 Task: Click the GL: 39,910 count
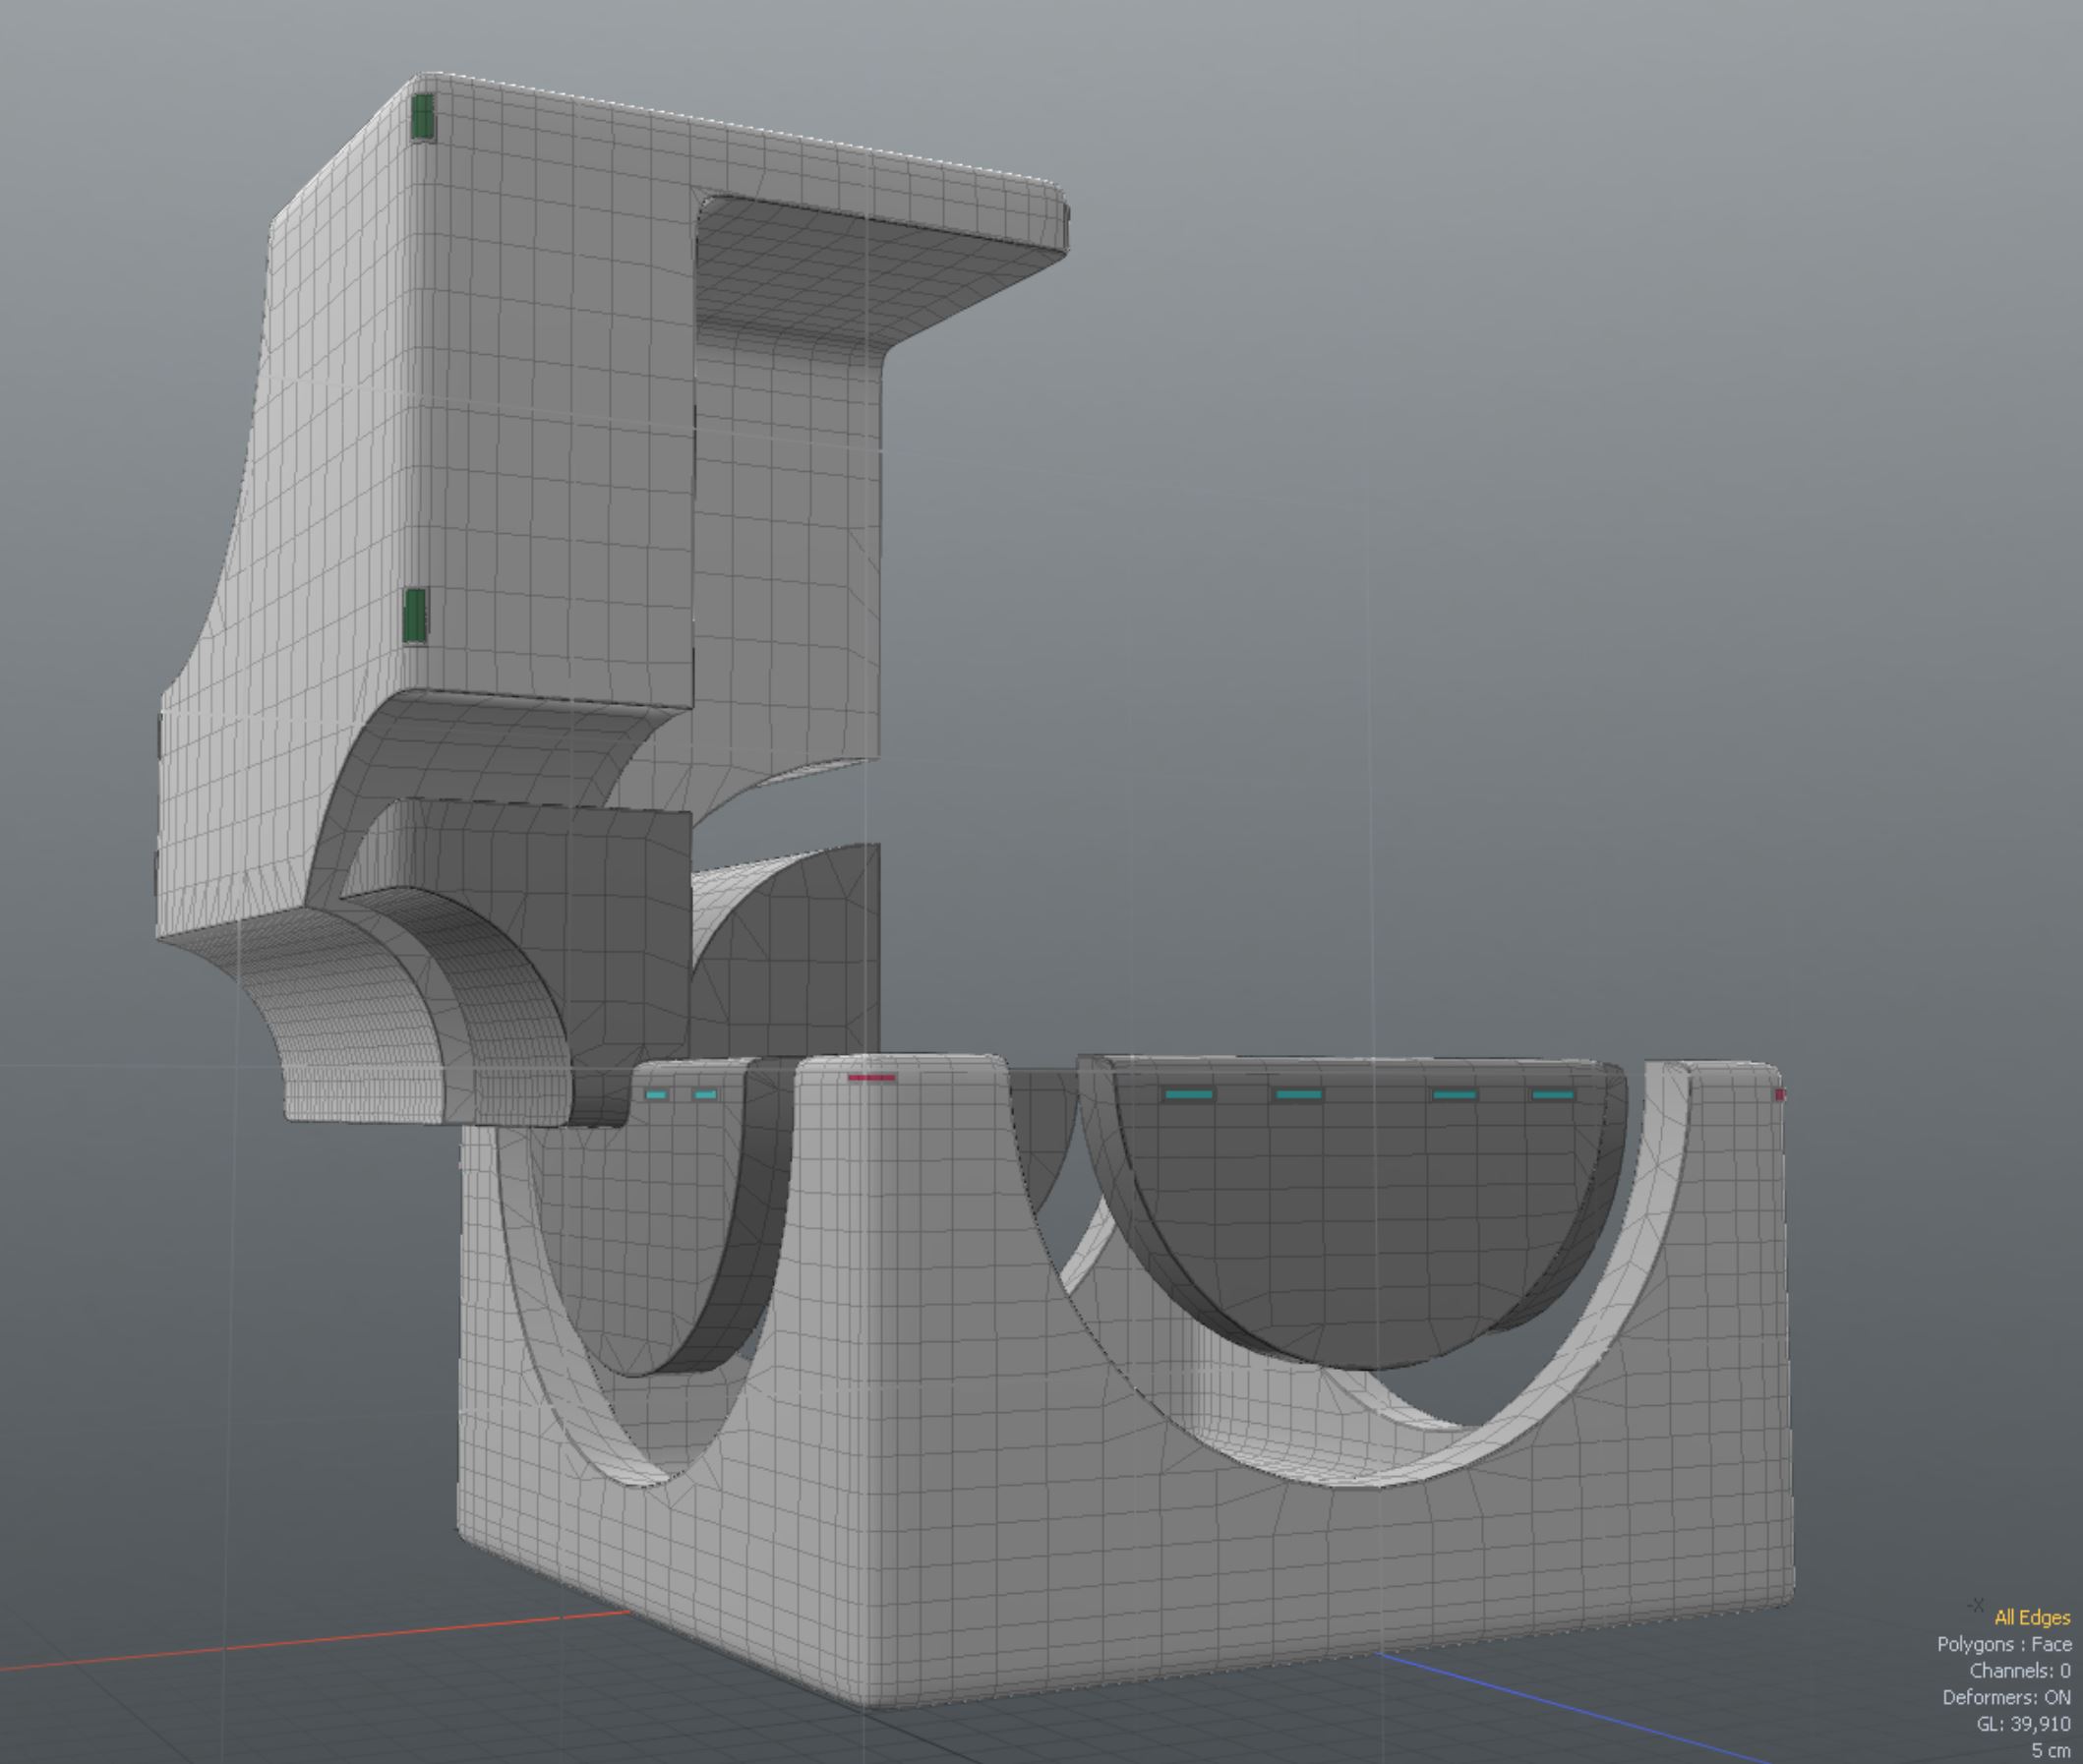click(x=2022, y=1724)
